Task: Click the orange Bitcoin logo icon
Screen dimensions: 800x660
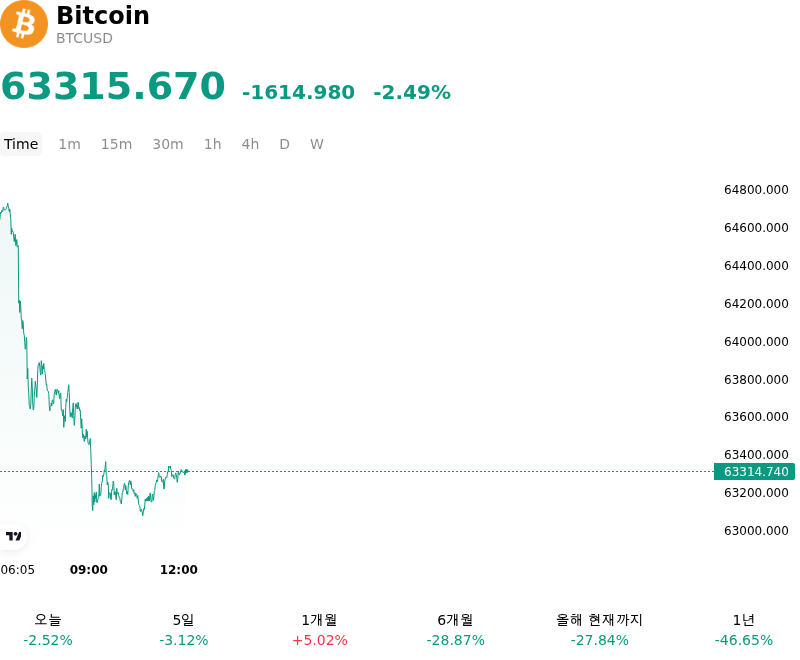Action: [x=24, y=24]
